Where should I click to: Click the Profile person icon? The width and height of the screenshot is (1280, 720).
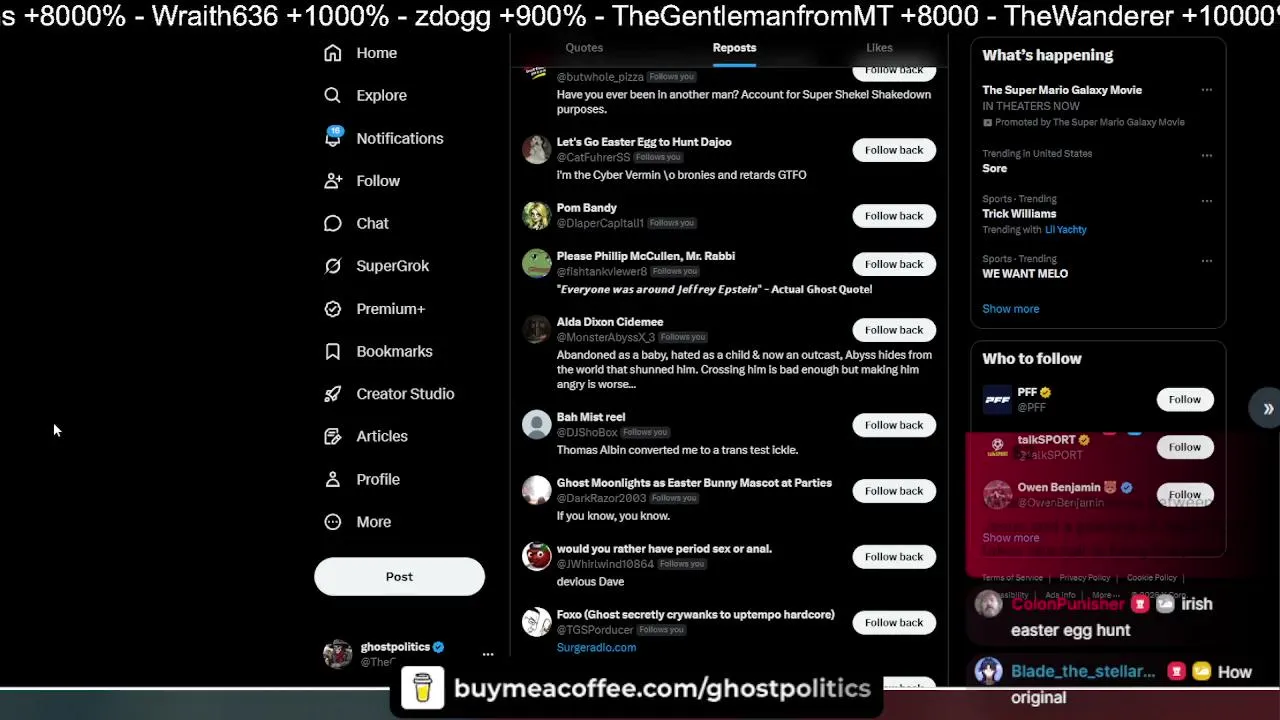[333, 479]
